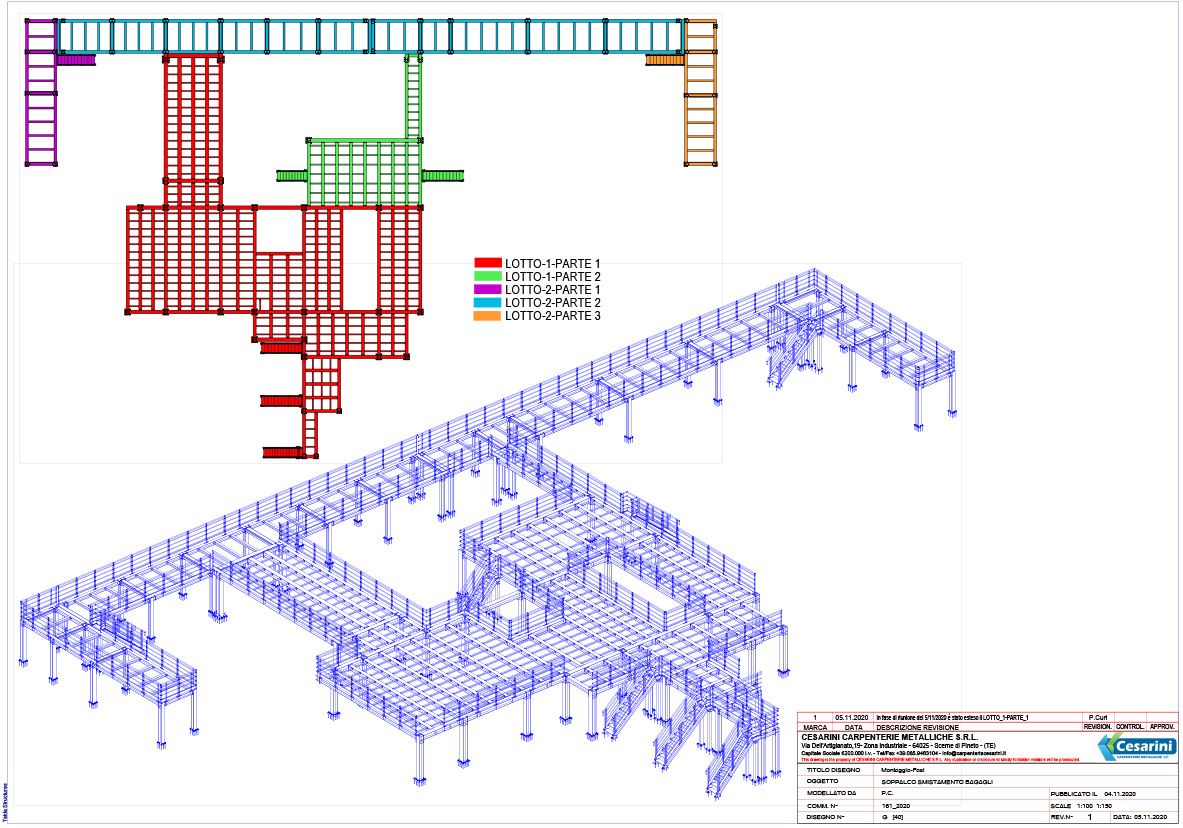Click the magenta LOTTO-2-PARTE 1 legend swatch

(x=487, y=289)
